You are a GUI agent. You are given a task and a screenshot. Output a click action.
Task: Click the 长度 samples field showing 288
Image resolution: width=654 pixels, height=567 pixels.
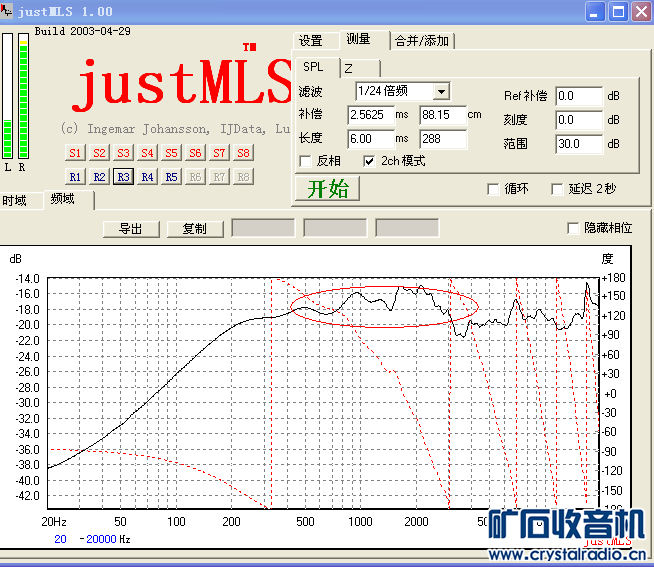pyautogui.click(x=443, y=139)
